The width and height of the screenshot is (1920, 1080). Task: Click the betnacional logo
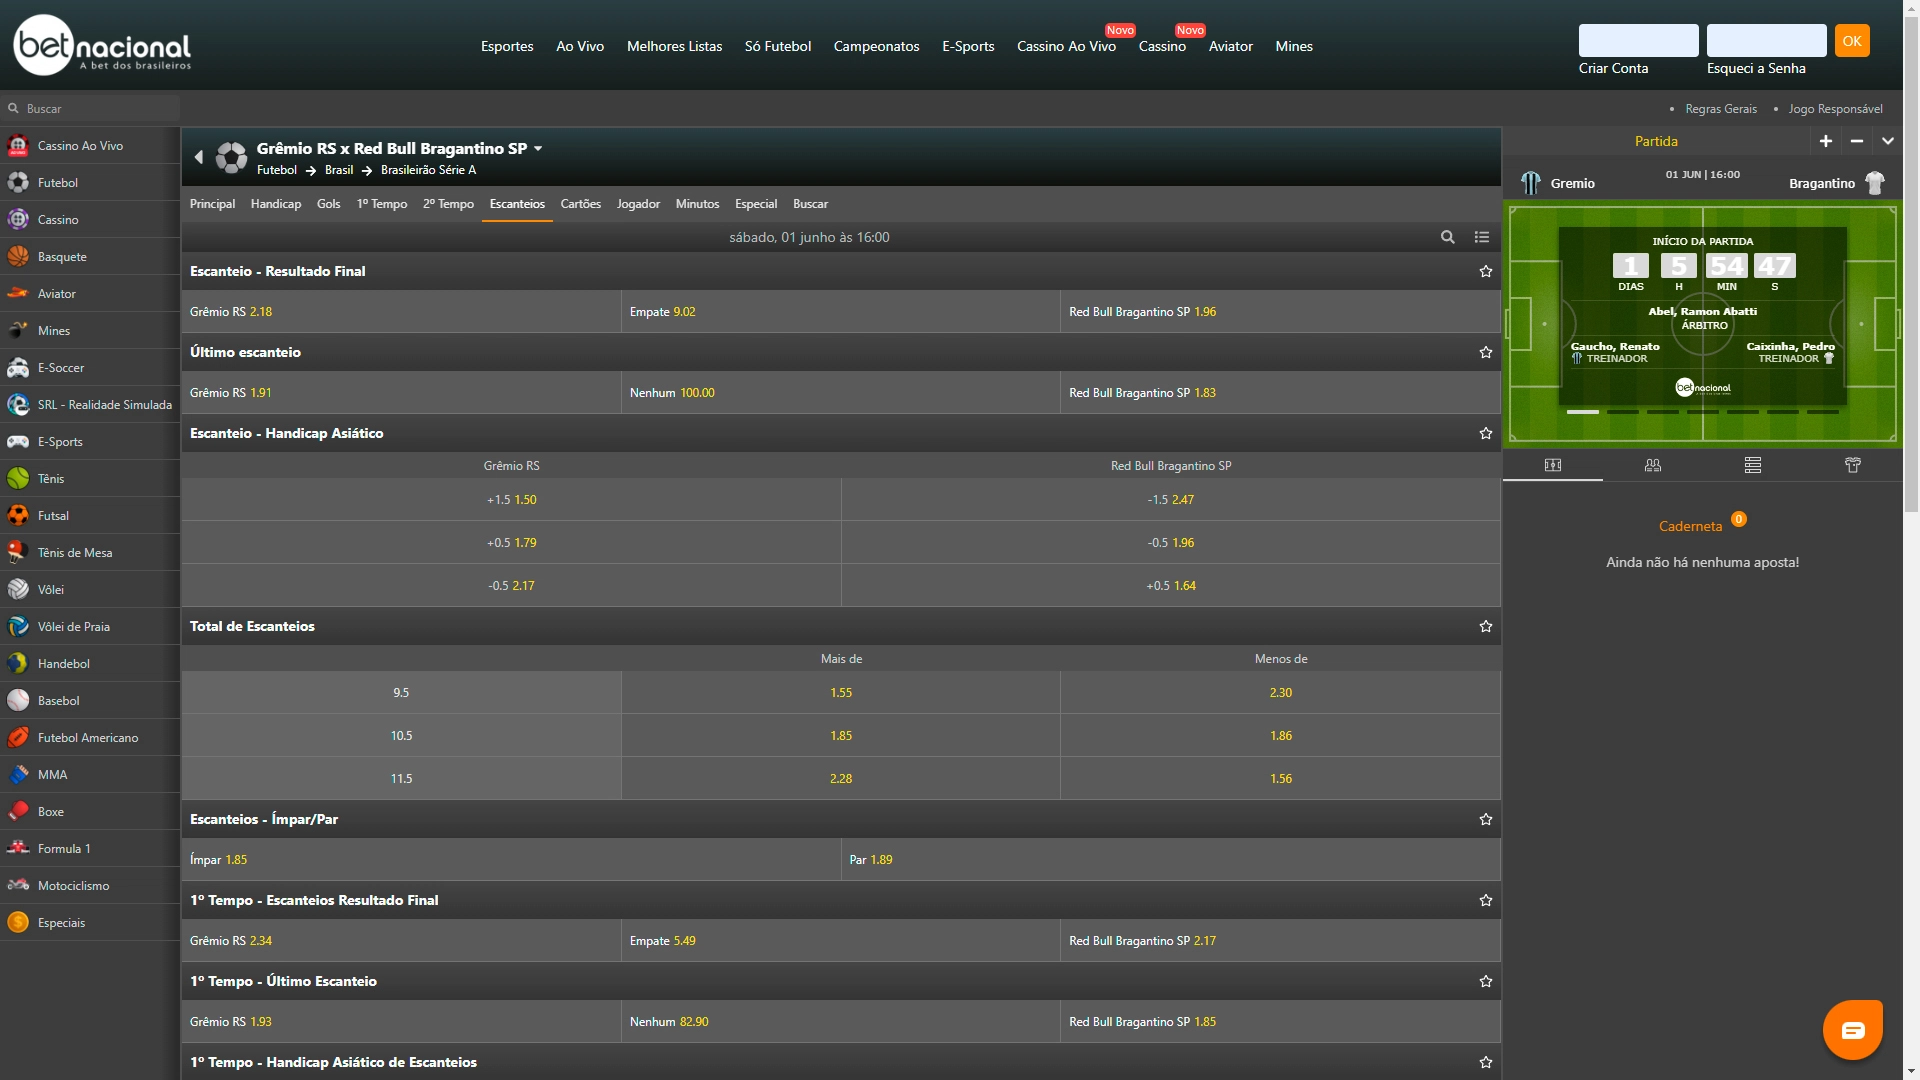point(102,45)
